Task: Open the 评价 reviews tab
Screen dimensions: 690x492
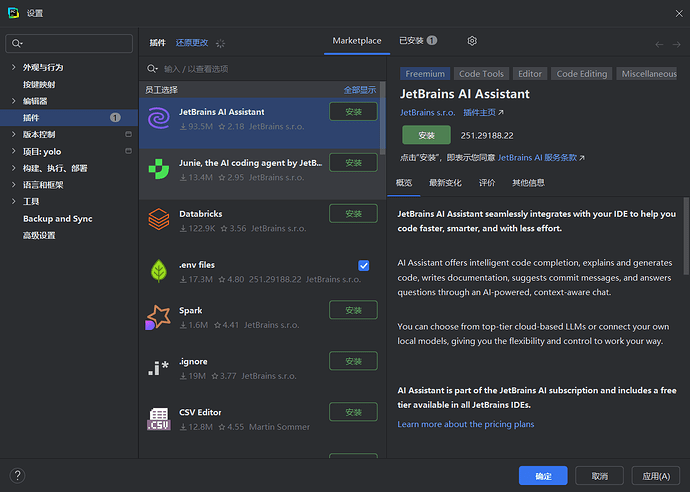Action: pyautogui.click(x=487, y=183)
